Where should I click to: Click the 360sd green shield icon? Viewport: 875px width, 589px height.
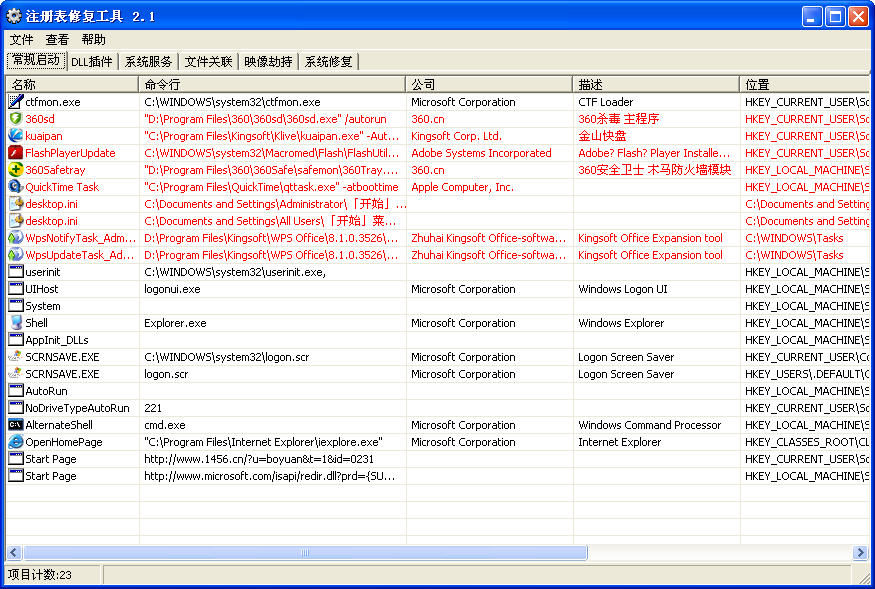point(15,119)
